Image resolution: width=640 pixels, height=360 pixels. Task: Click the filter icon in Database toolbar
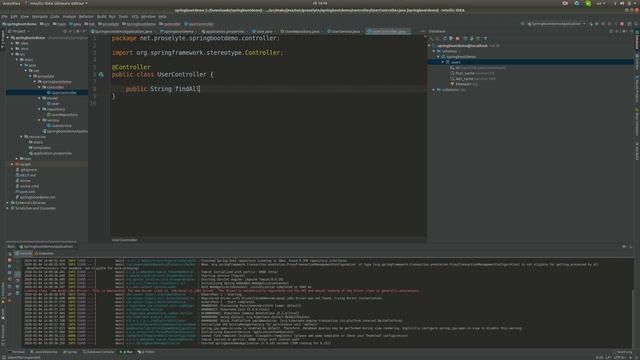485,38
